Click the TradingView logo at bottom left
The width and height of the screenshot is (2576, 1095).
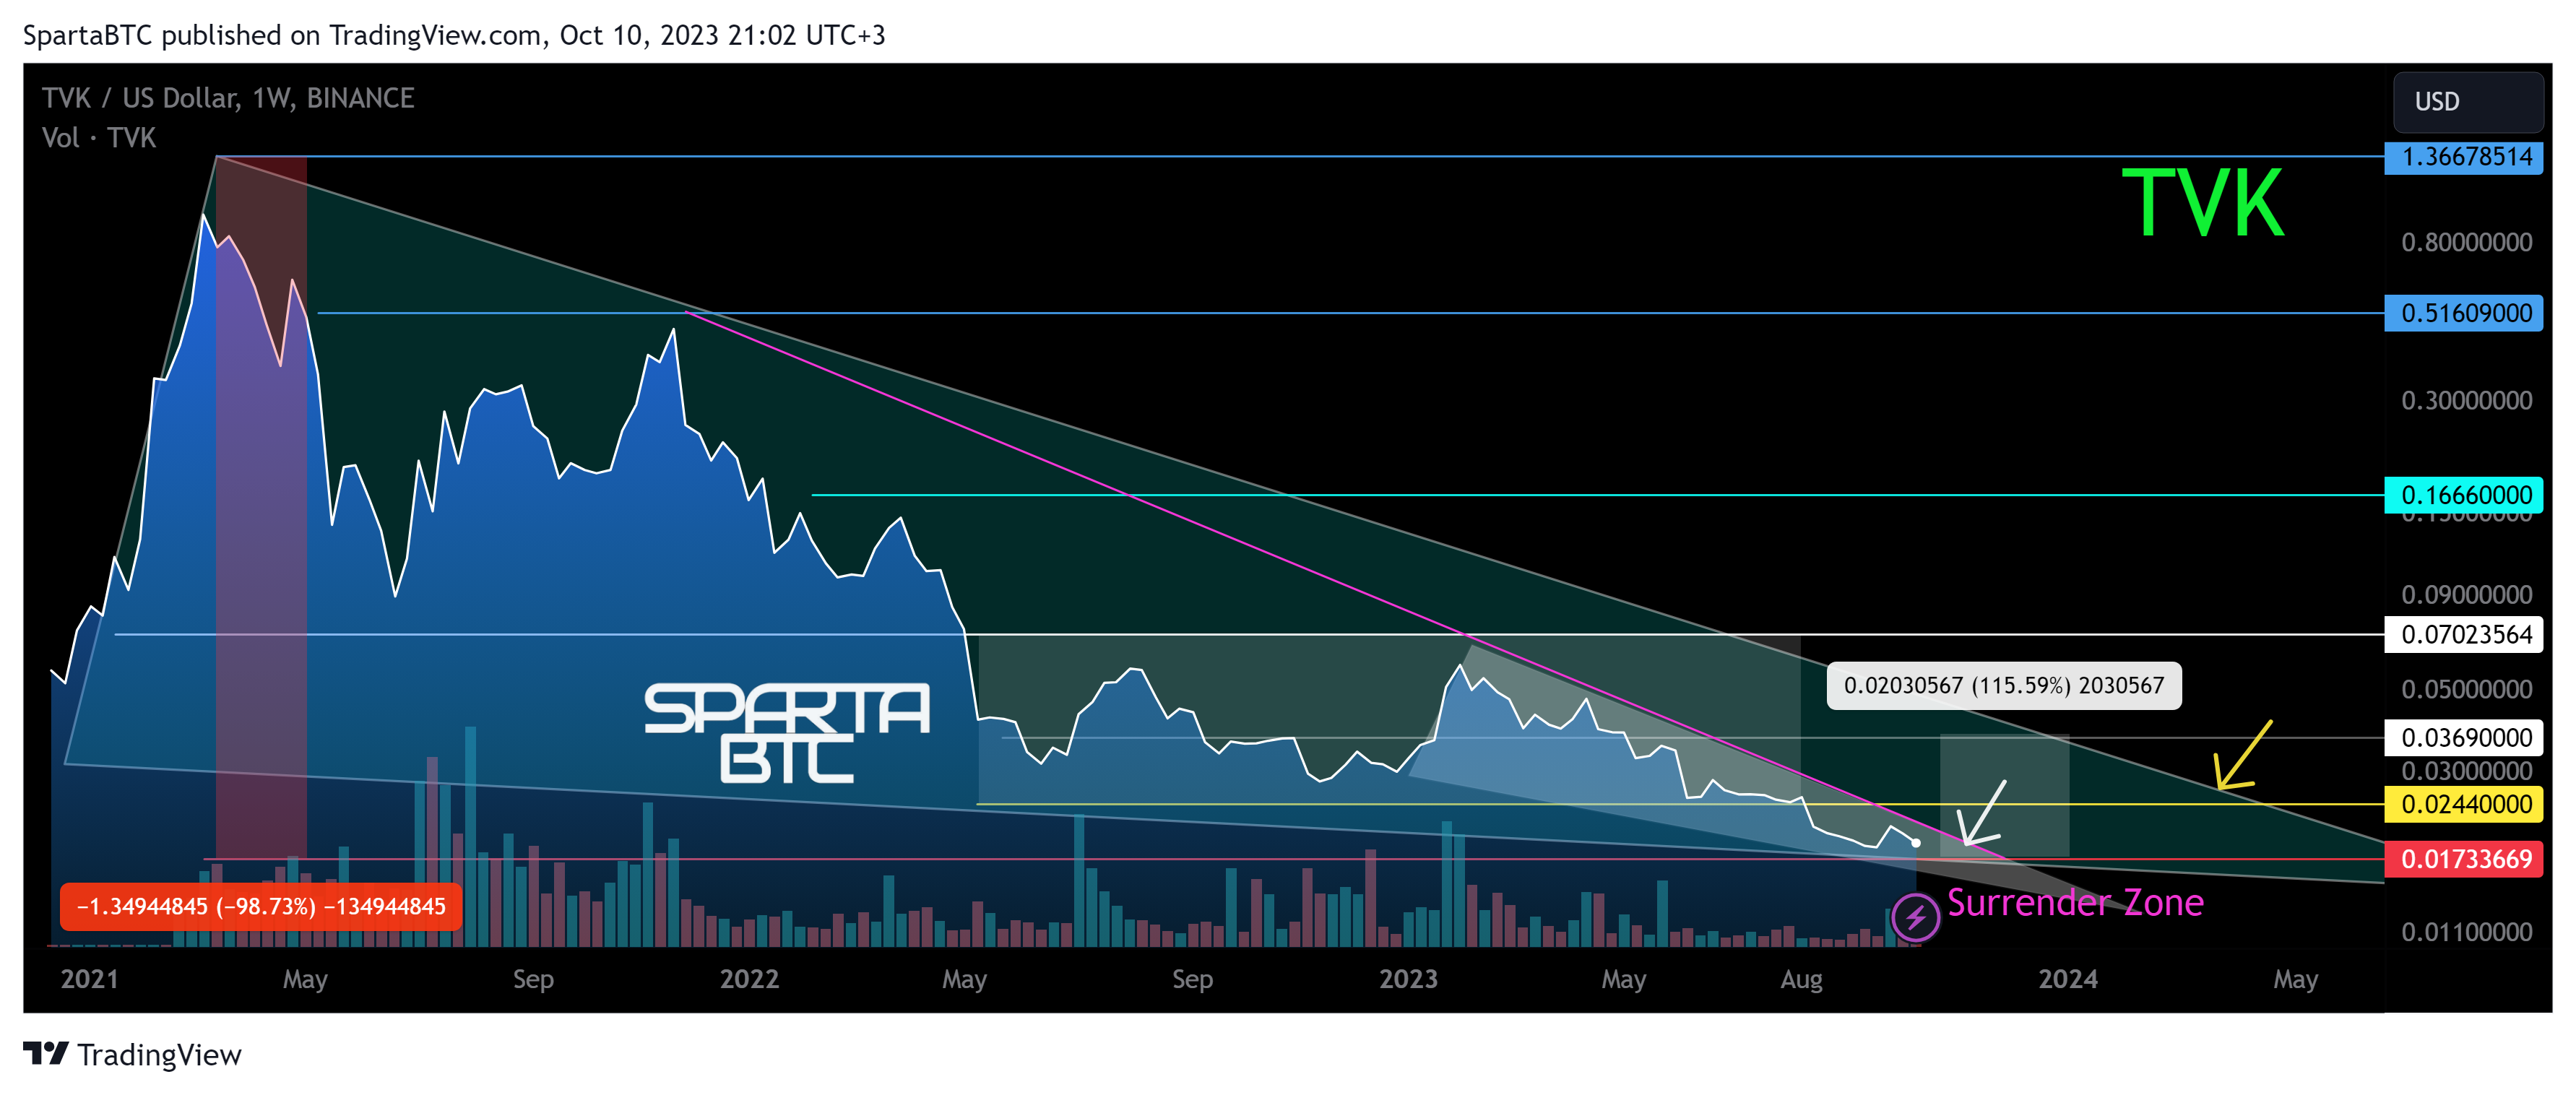coord(132,1054)
